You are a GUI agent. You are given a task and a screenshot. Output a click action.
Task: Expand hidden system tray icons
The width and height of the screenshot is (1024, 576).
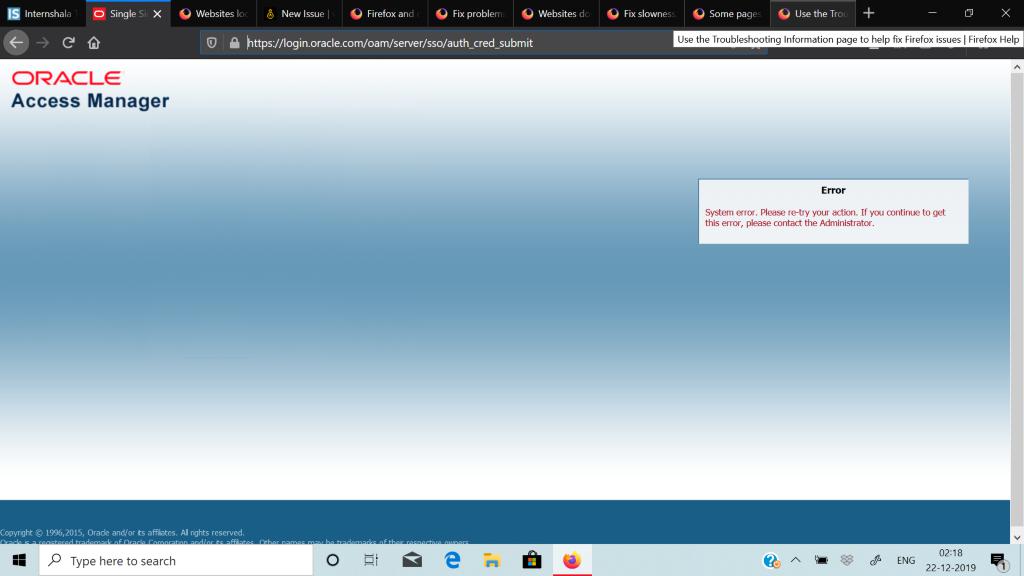click(x=796, y=560)
